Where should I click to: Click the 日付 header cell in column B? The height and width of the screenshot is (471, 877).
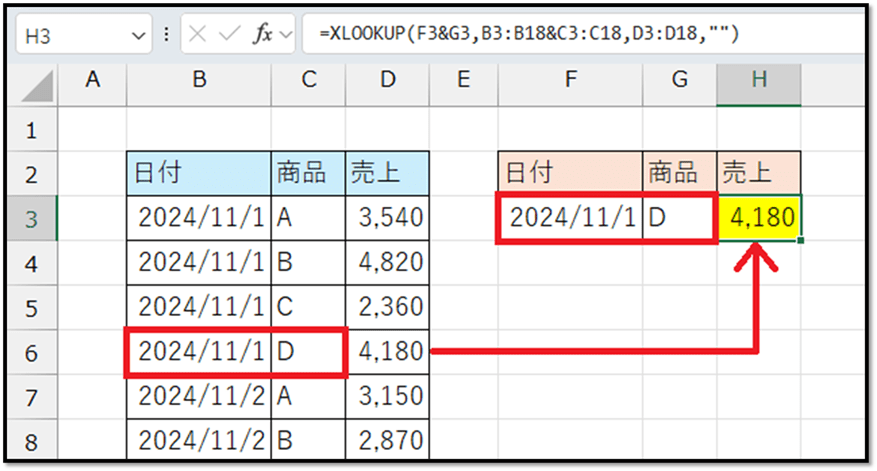click(x=198, y=174)
